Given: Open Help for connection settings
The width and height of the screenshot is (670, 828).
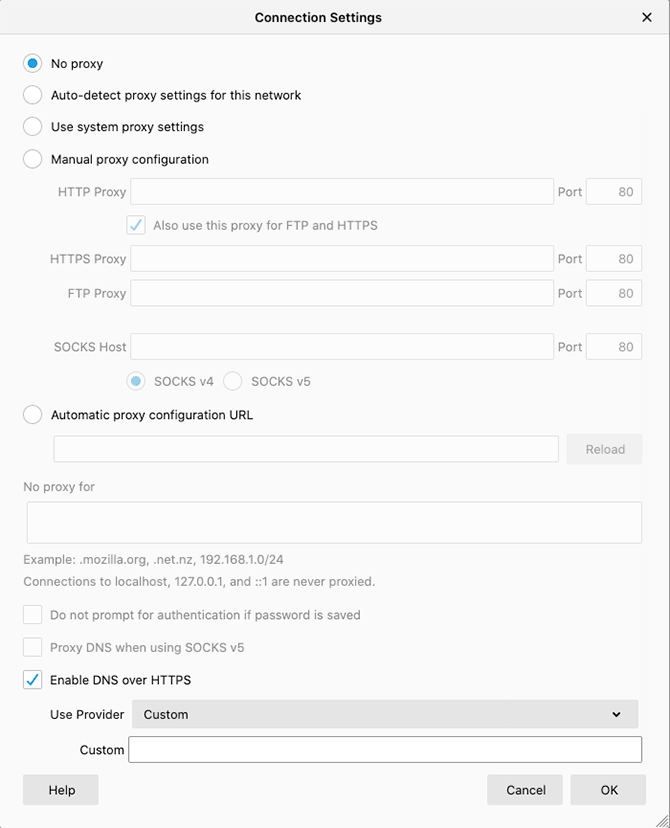Looking at the screenshot, I should 61,789.
